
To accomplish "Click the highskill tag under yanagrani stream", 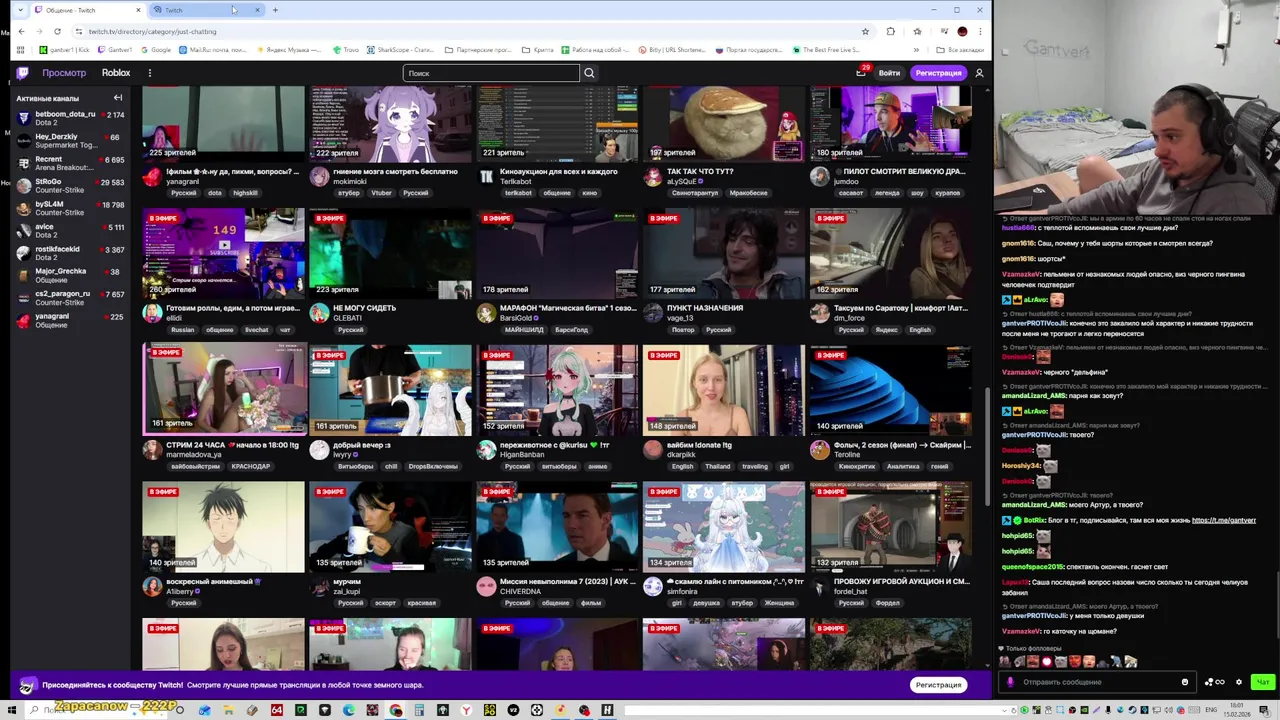I will (x=245, y=193).
